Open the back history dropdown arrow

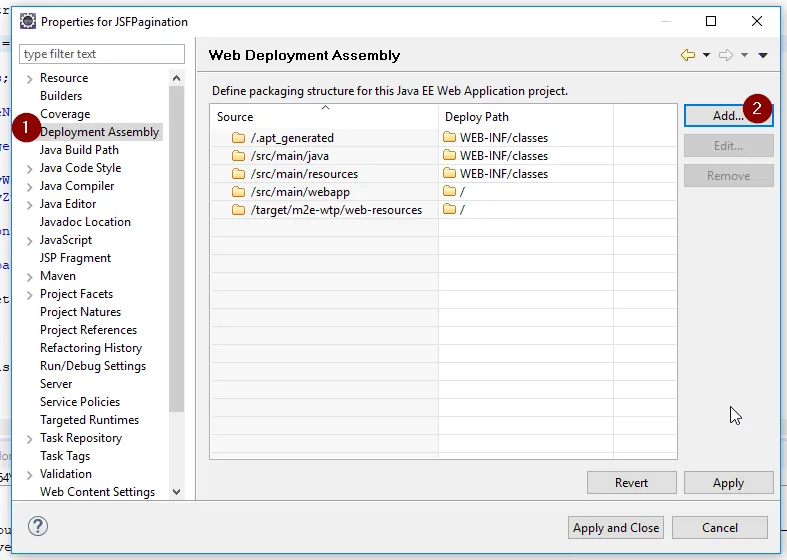(706, 56)
